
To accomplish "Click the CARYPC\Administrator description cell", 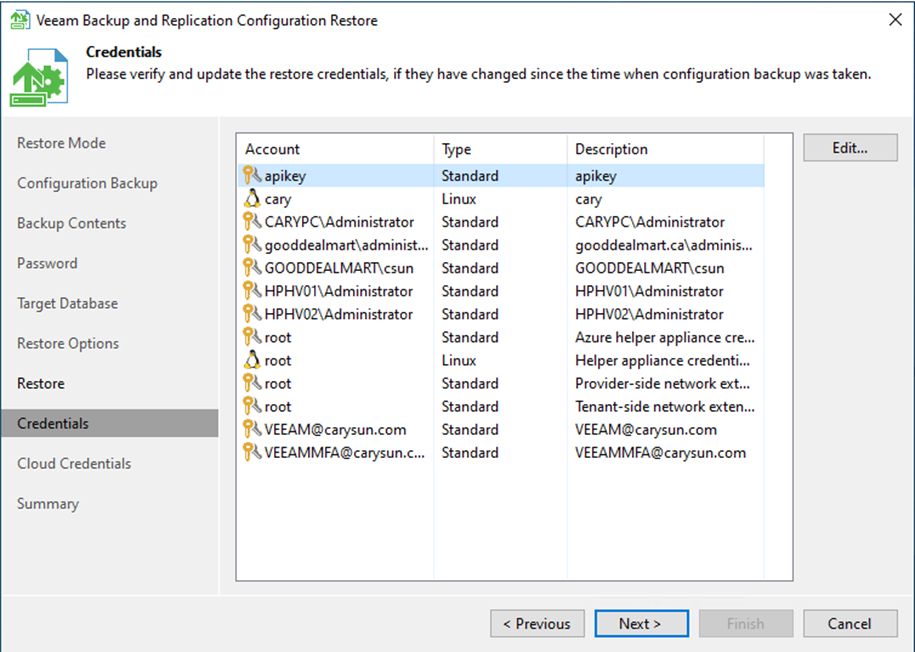I will pos(650,222).
